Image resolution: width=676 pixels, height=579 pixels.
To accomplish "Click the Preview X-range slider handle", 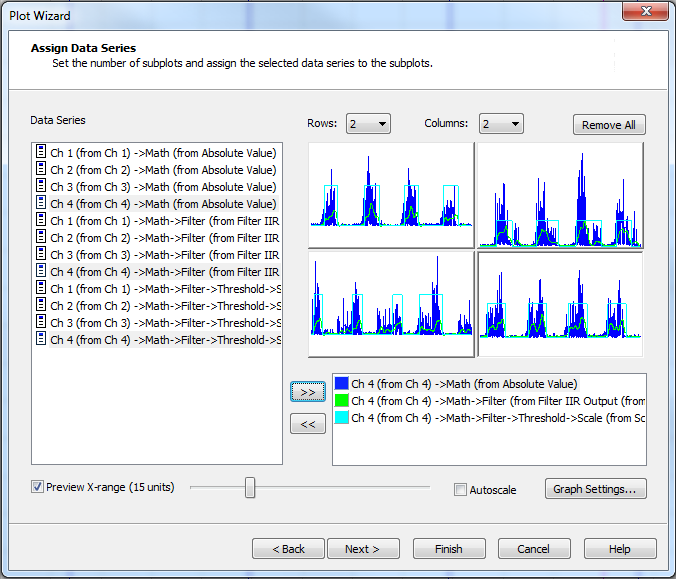I will point(250,487).
